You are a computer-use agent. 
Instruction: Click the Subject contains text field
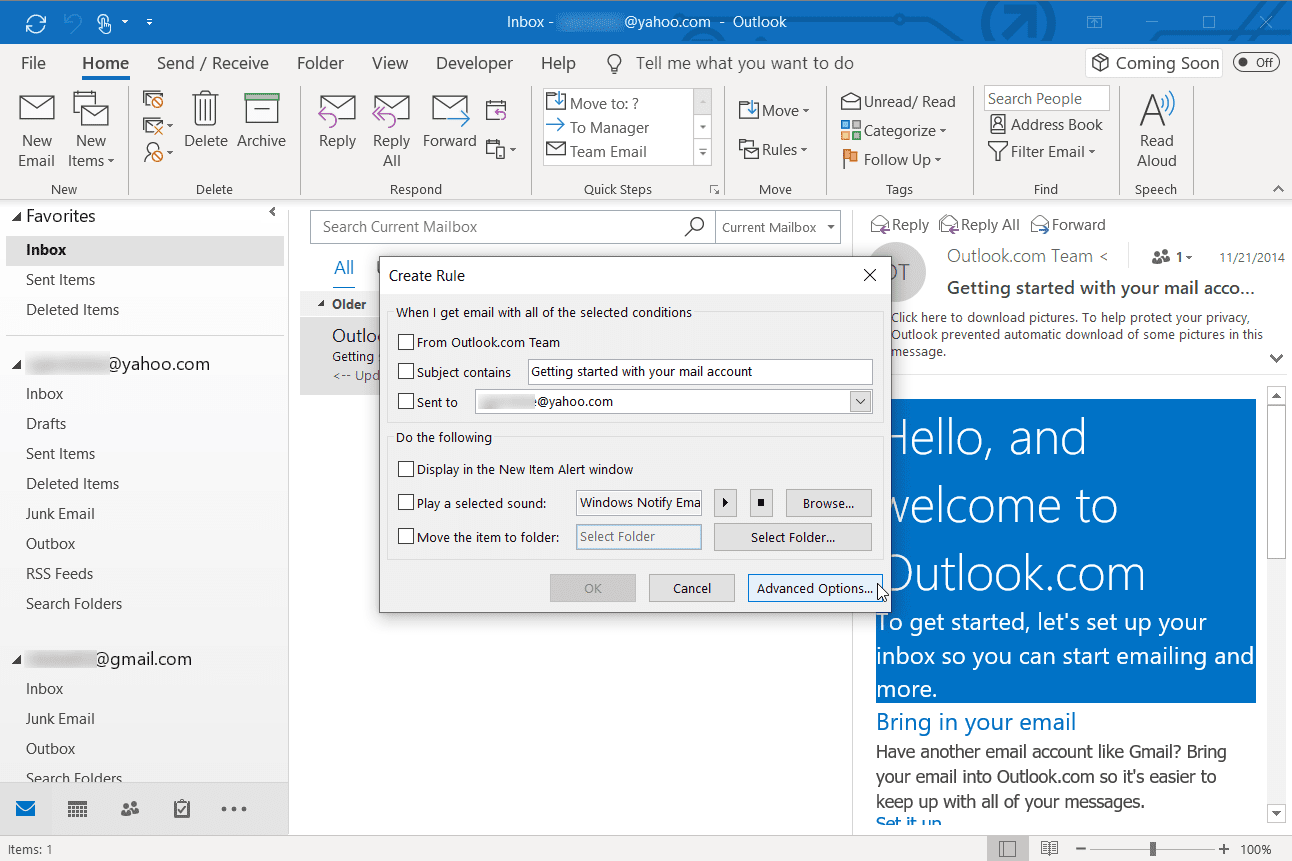(700, 372)
